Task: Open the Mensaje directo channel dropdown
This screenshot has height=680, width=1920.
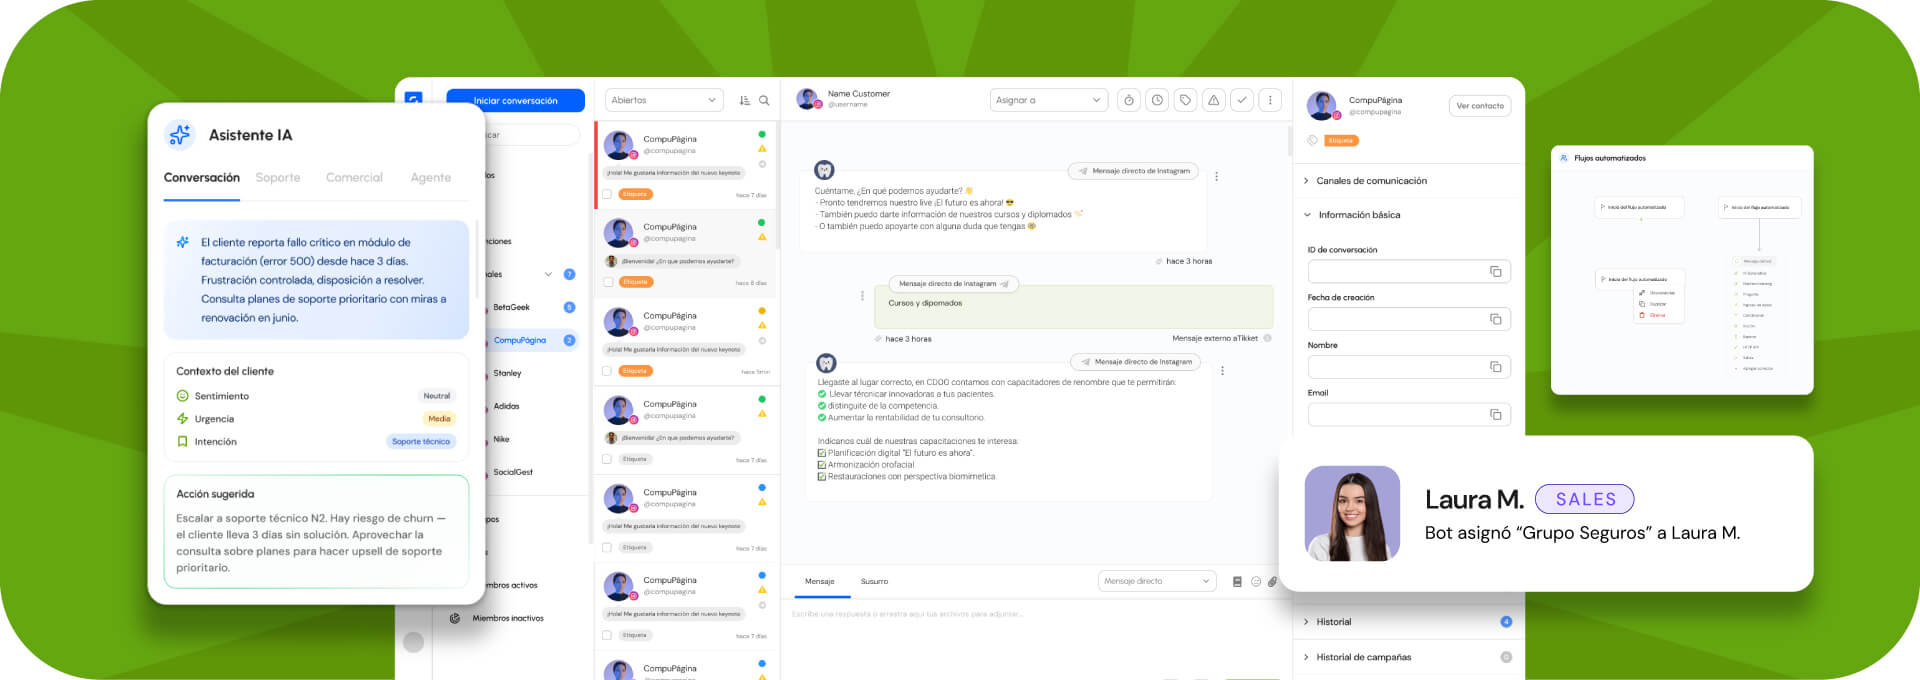Action: (1157, 581)
